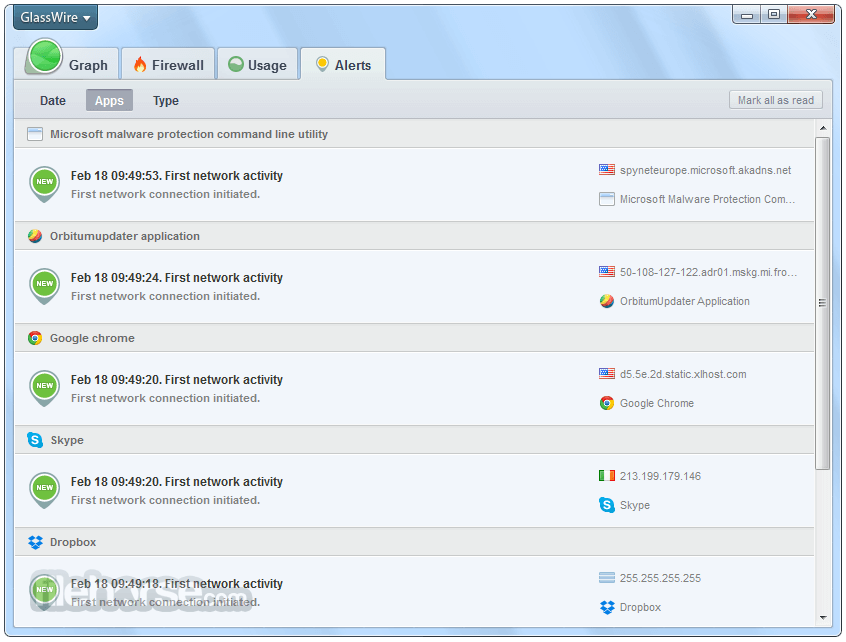
Task: Select the Alerts tab
Action: [x=343, y=64]
